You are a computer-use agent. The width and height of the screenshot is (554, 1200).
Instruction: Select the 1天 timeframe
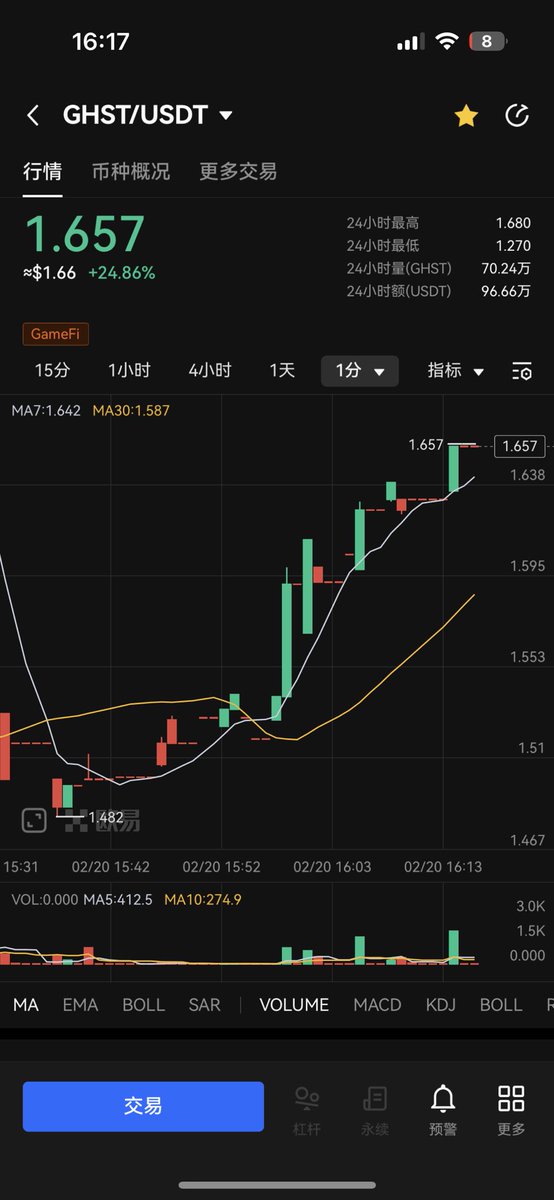(282, 370)
